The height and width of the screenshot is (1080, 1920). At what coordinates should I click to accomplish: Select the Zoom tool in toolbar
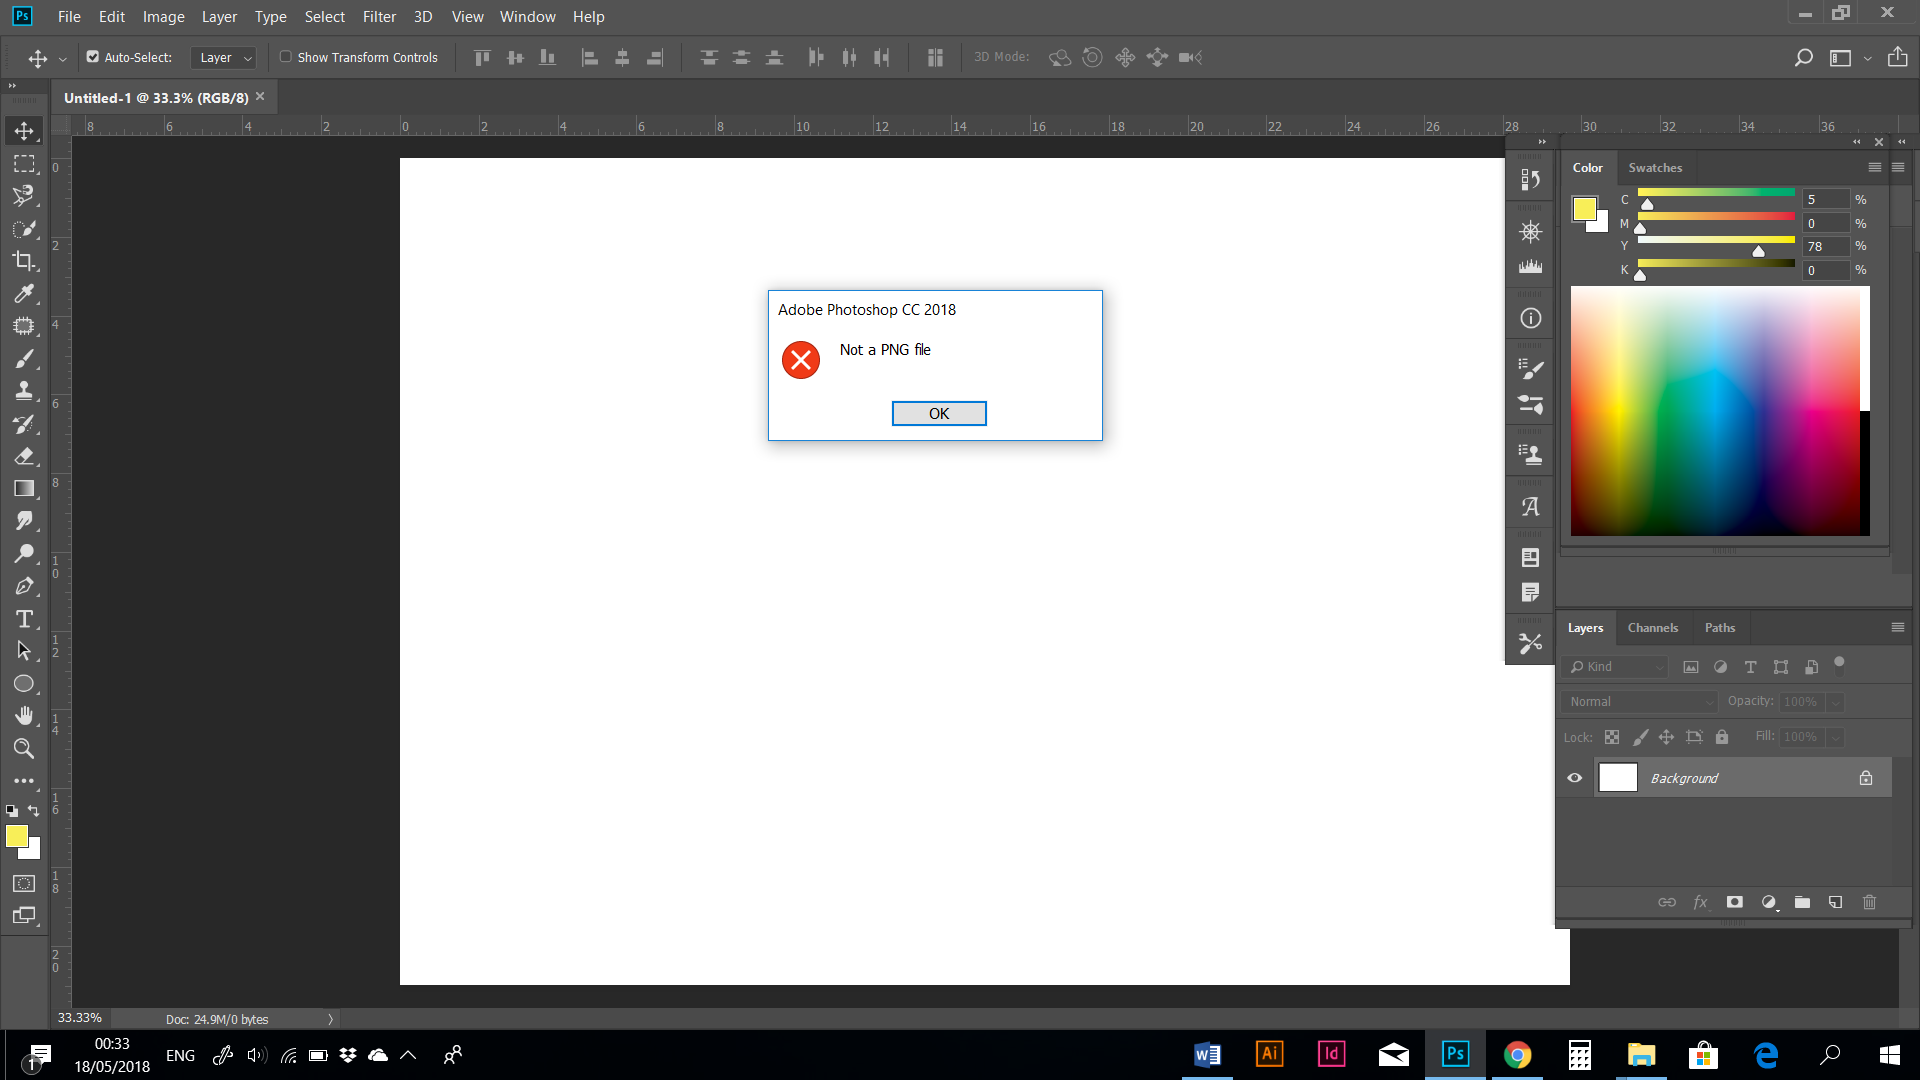24,749
